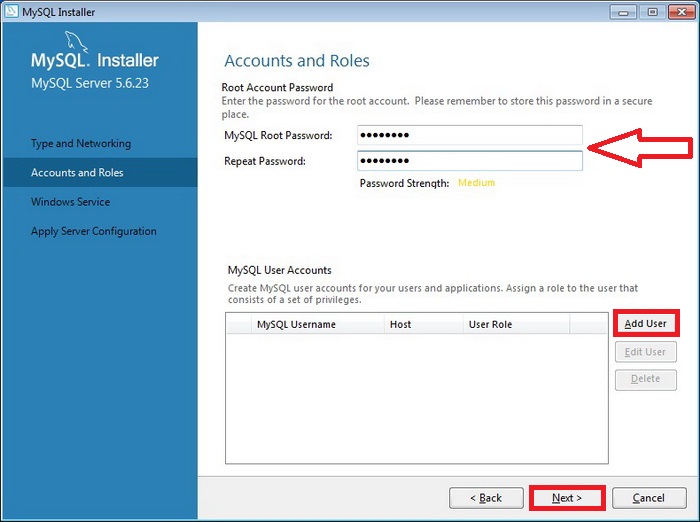Minimize the MySQL Installer window

[x=623, y=12]
